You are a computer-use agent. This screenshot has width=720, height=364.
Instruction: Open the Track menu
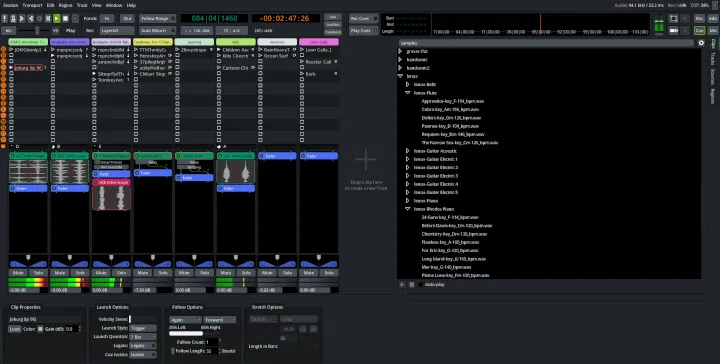tap(82, 5)
